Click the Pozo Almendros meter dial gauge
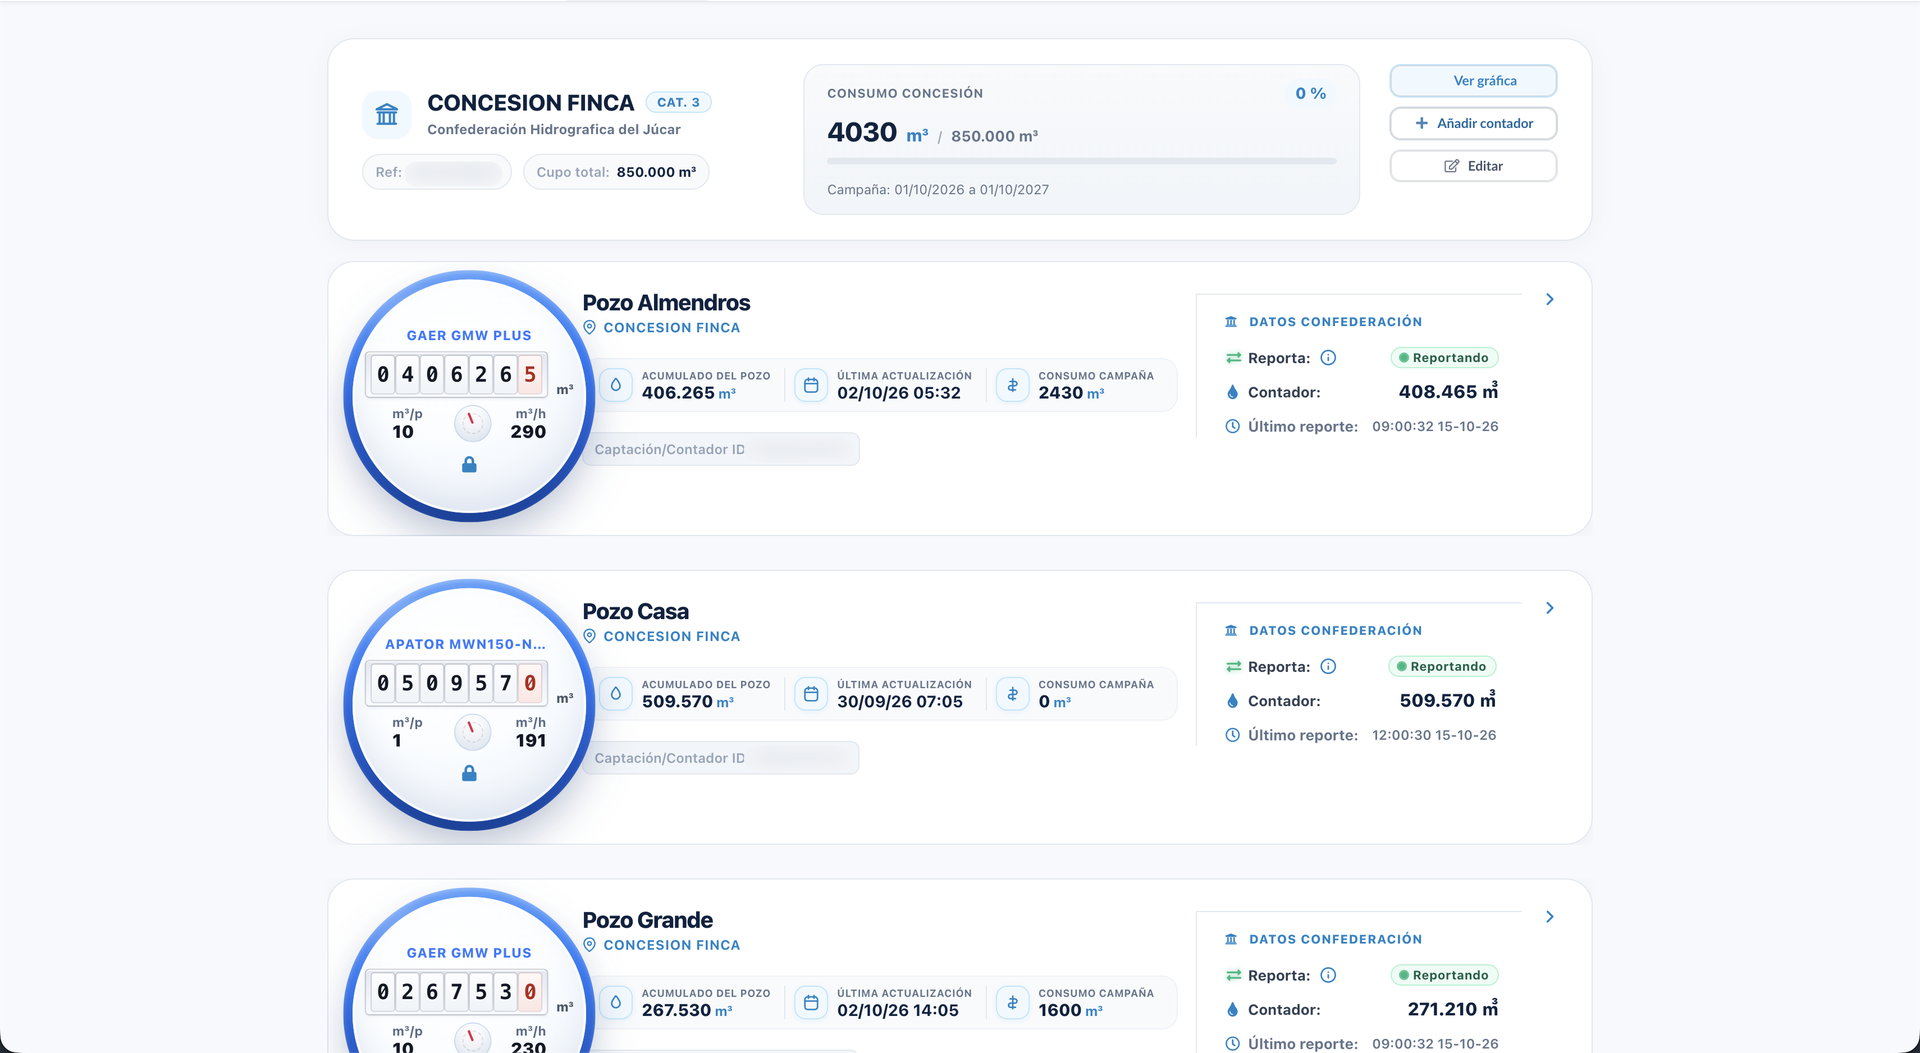 (472, 424)
